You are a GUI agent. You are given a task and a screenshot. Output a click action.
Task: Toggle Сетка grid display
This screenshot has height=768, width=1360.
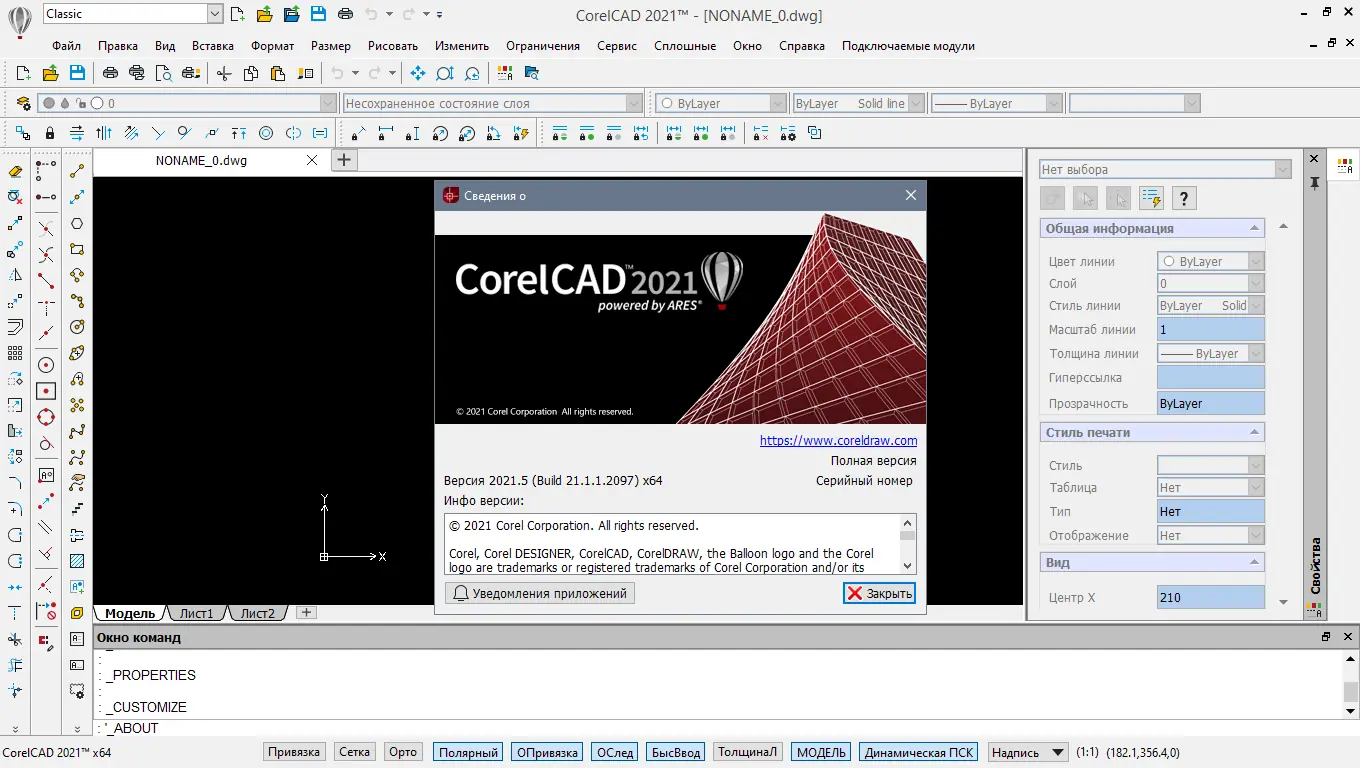(354, 752)
